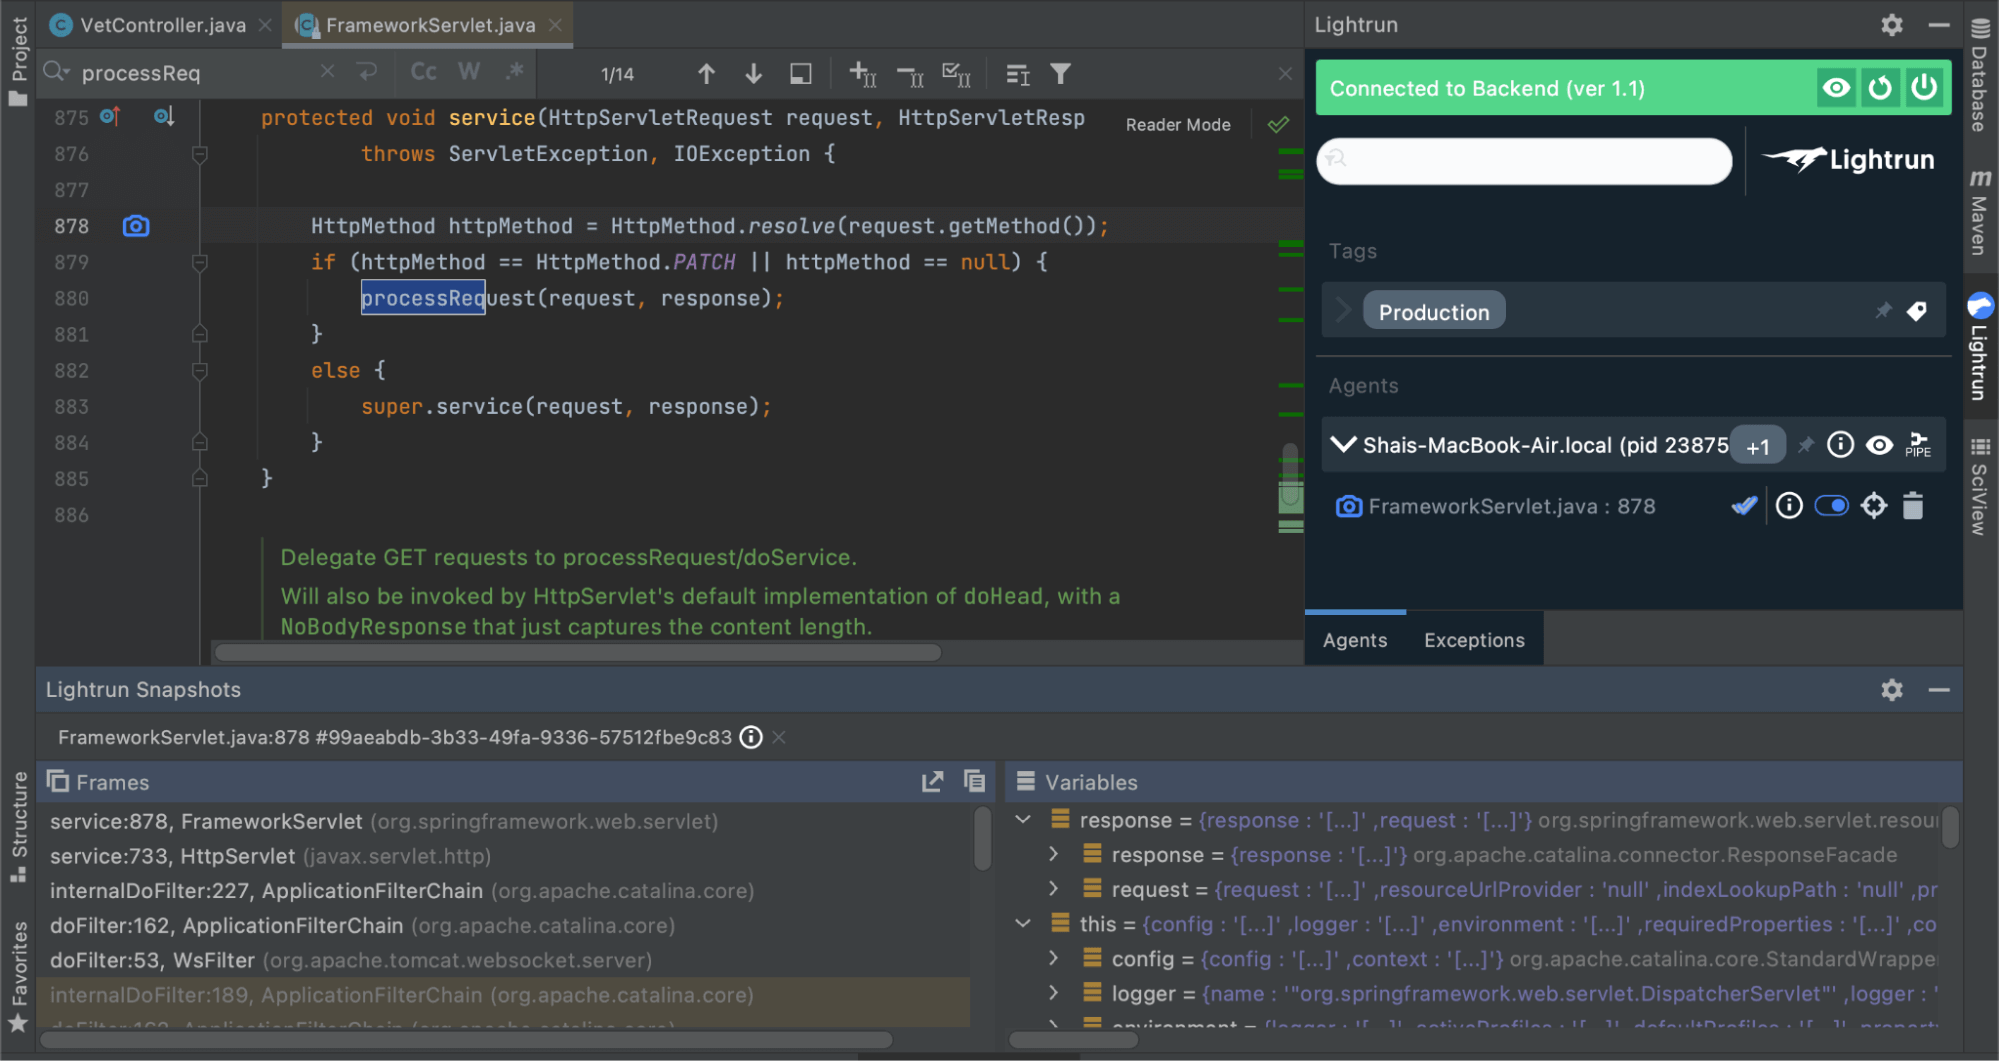Delete the FrameworkServlet.java snapshot action
This screenshot has width=1999, height=1061.
tap(1913, 506)
